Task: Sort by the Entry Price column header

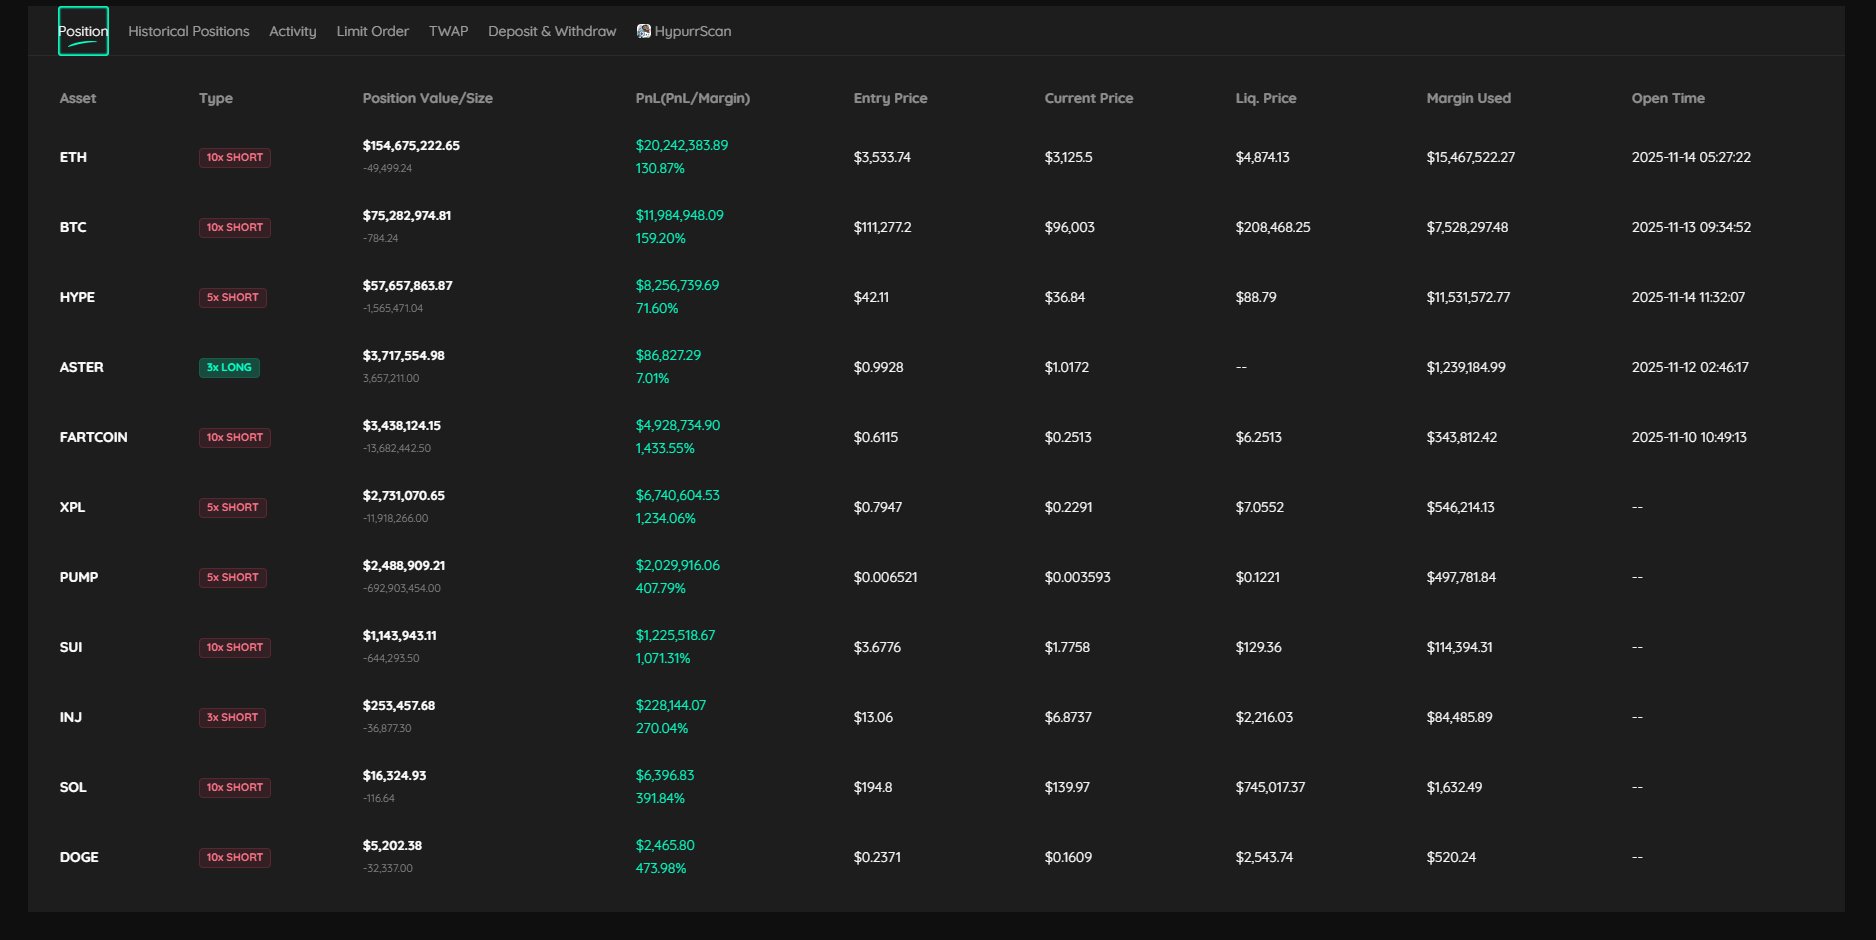Action: (x=889, y=98)
